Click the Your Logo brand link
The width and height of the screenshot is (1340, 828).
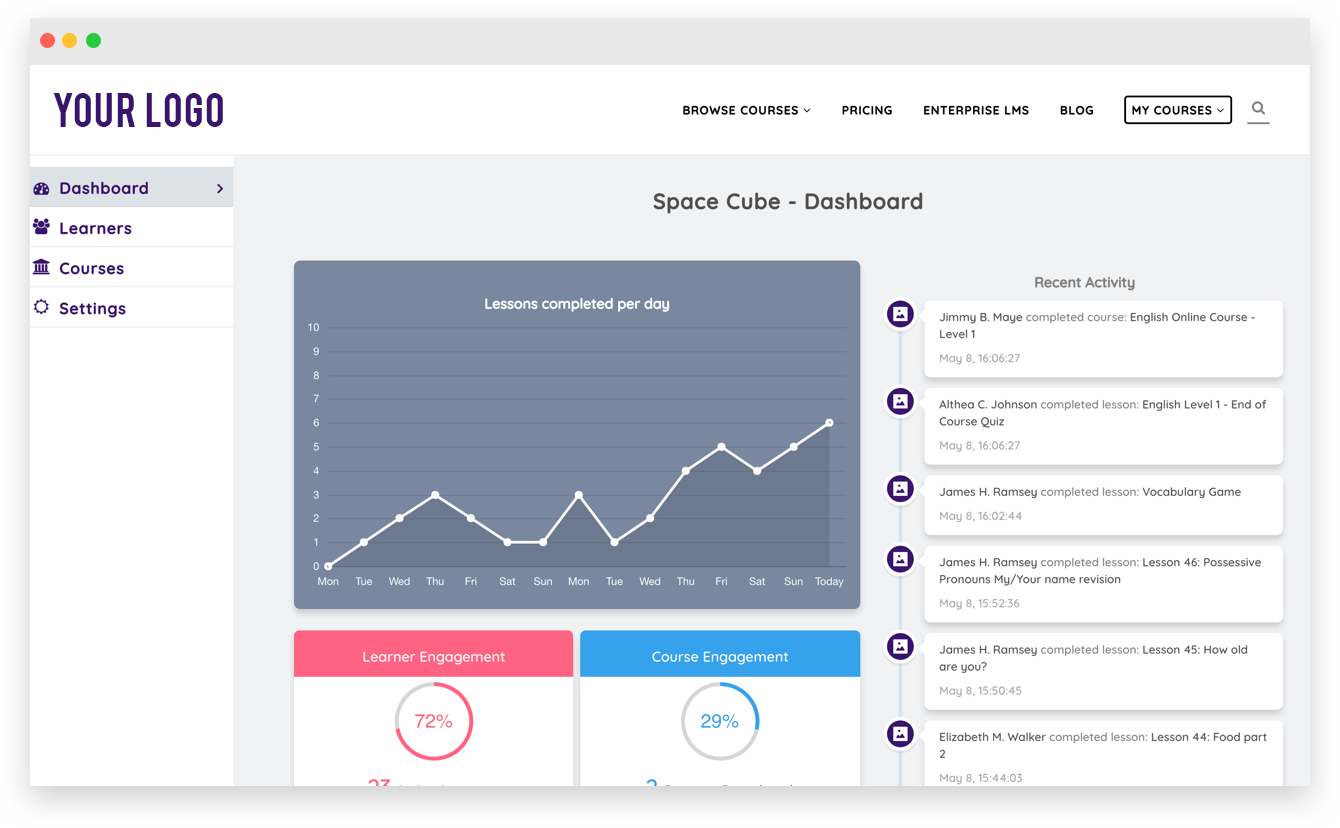click(x=138, y=110)
